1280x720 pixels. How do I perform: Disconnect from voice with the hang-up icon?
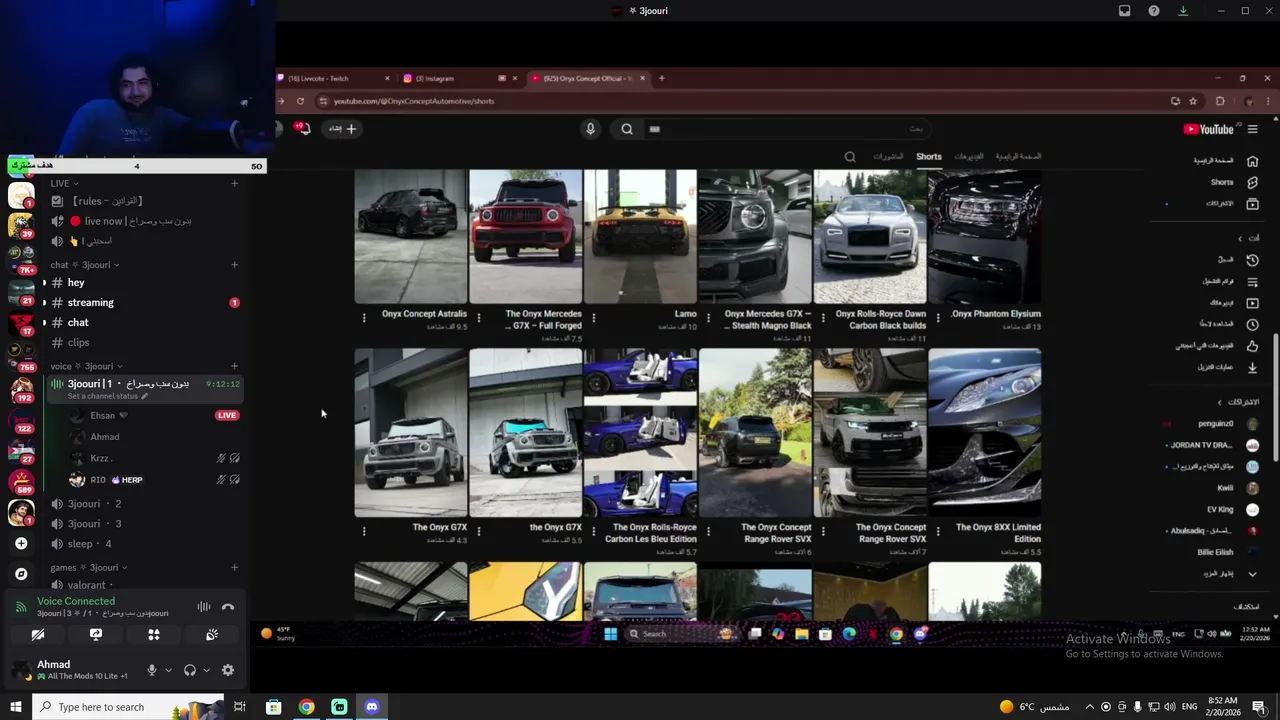point(228,607)
